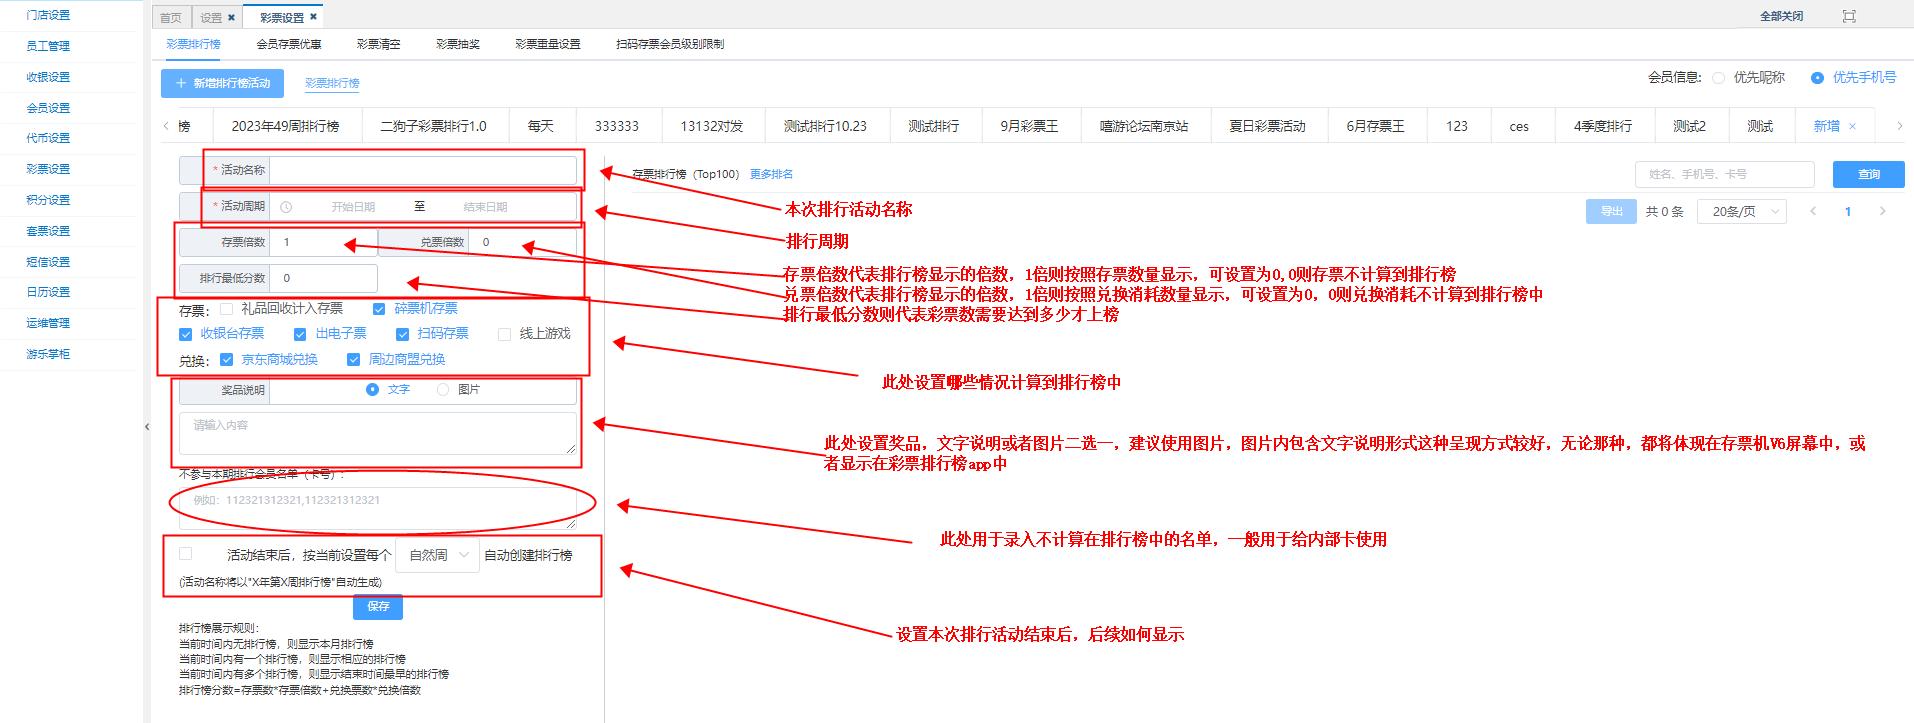This screenshot has width=1914, height=723.
Task: Switch to 彩票抽奖 tab
Action: [x=458, y=44]
